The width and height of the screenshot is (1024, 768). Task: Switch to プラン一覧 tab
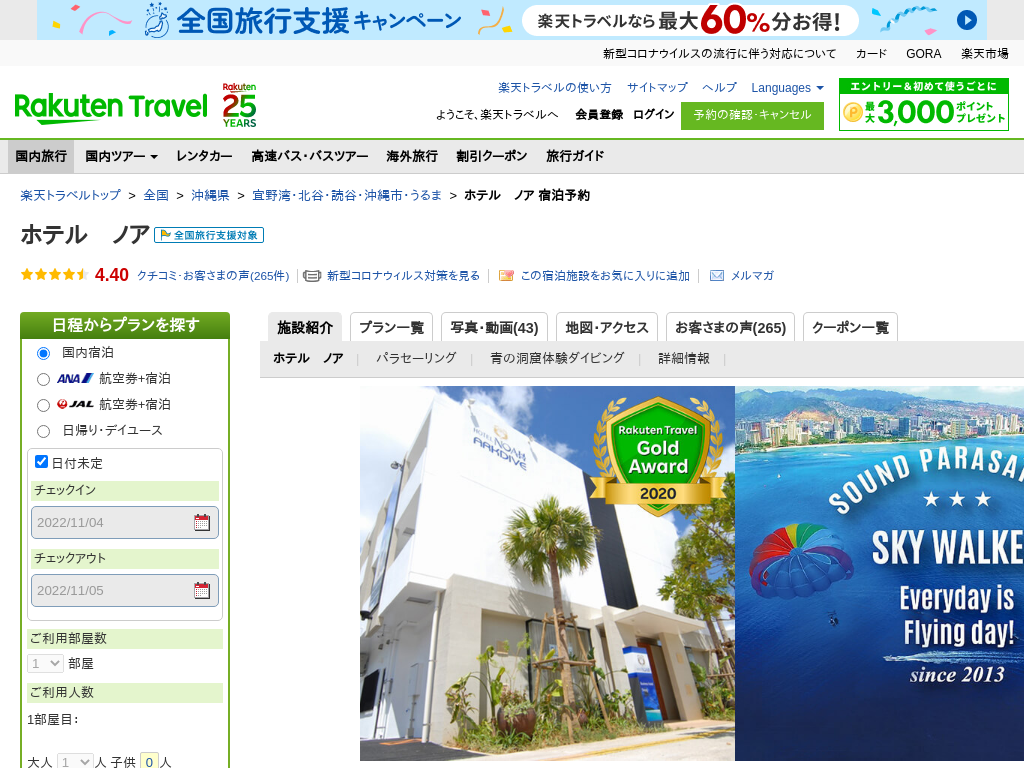click(391, 327)
